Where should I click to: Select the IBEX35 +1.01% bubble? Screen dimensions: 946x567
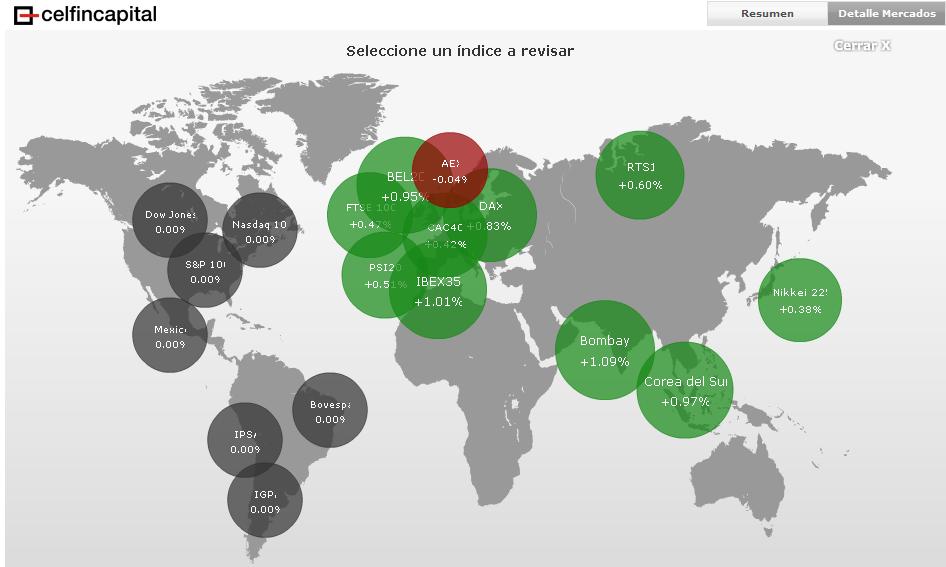click(x=438, y=291)
